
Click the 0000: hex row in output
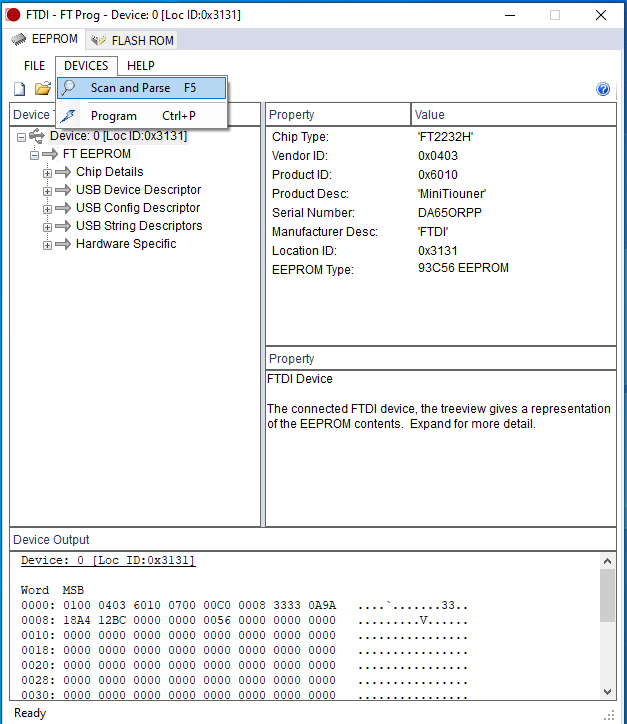(245, 605)
